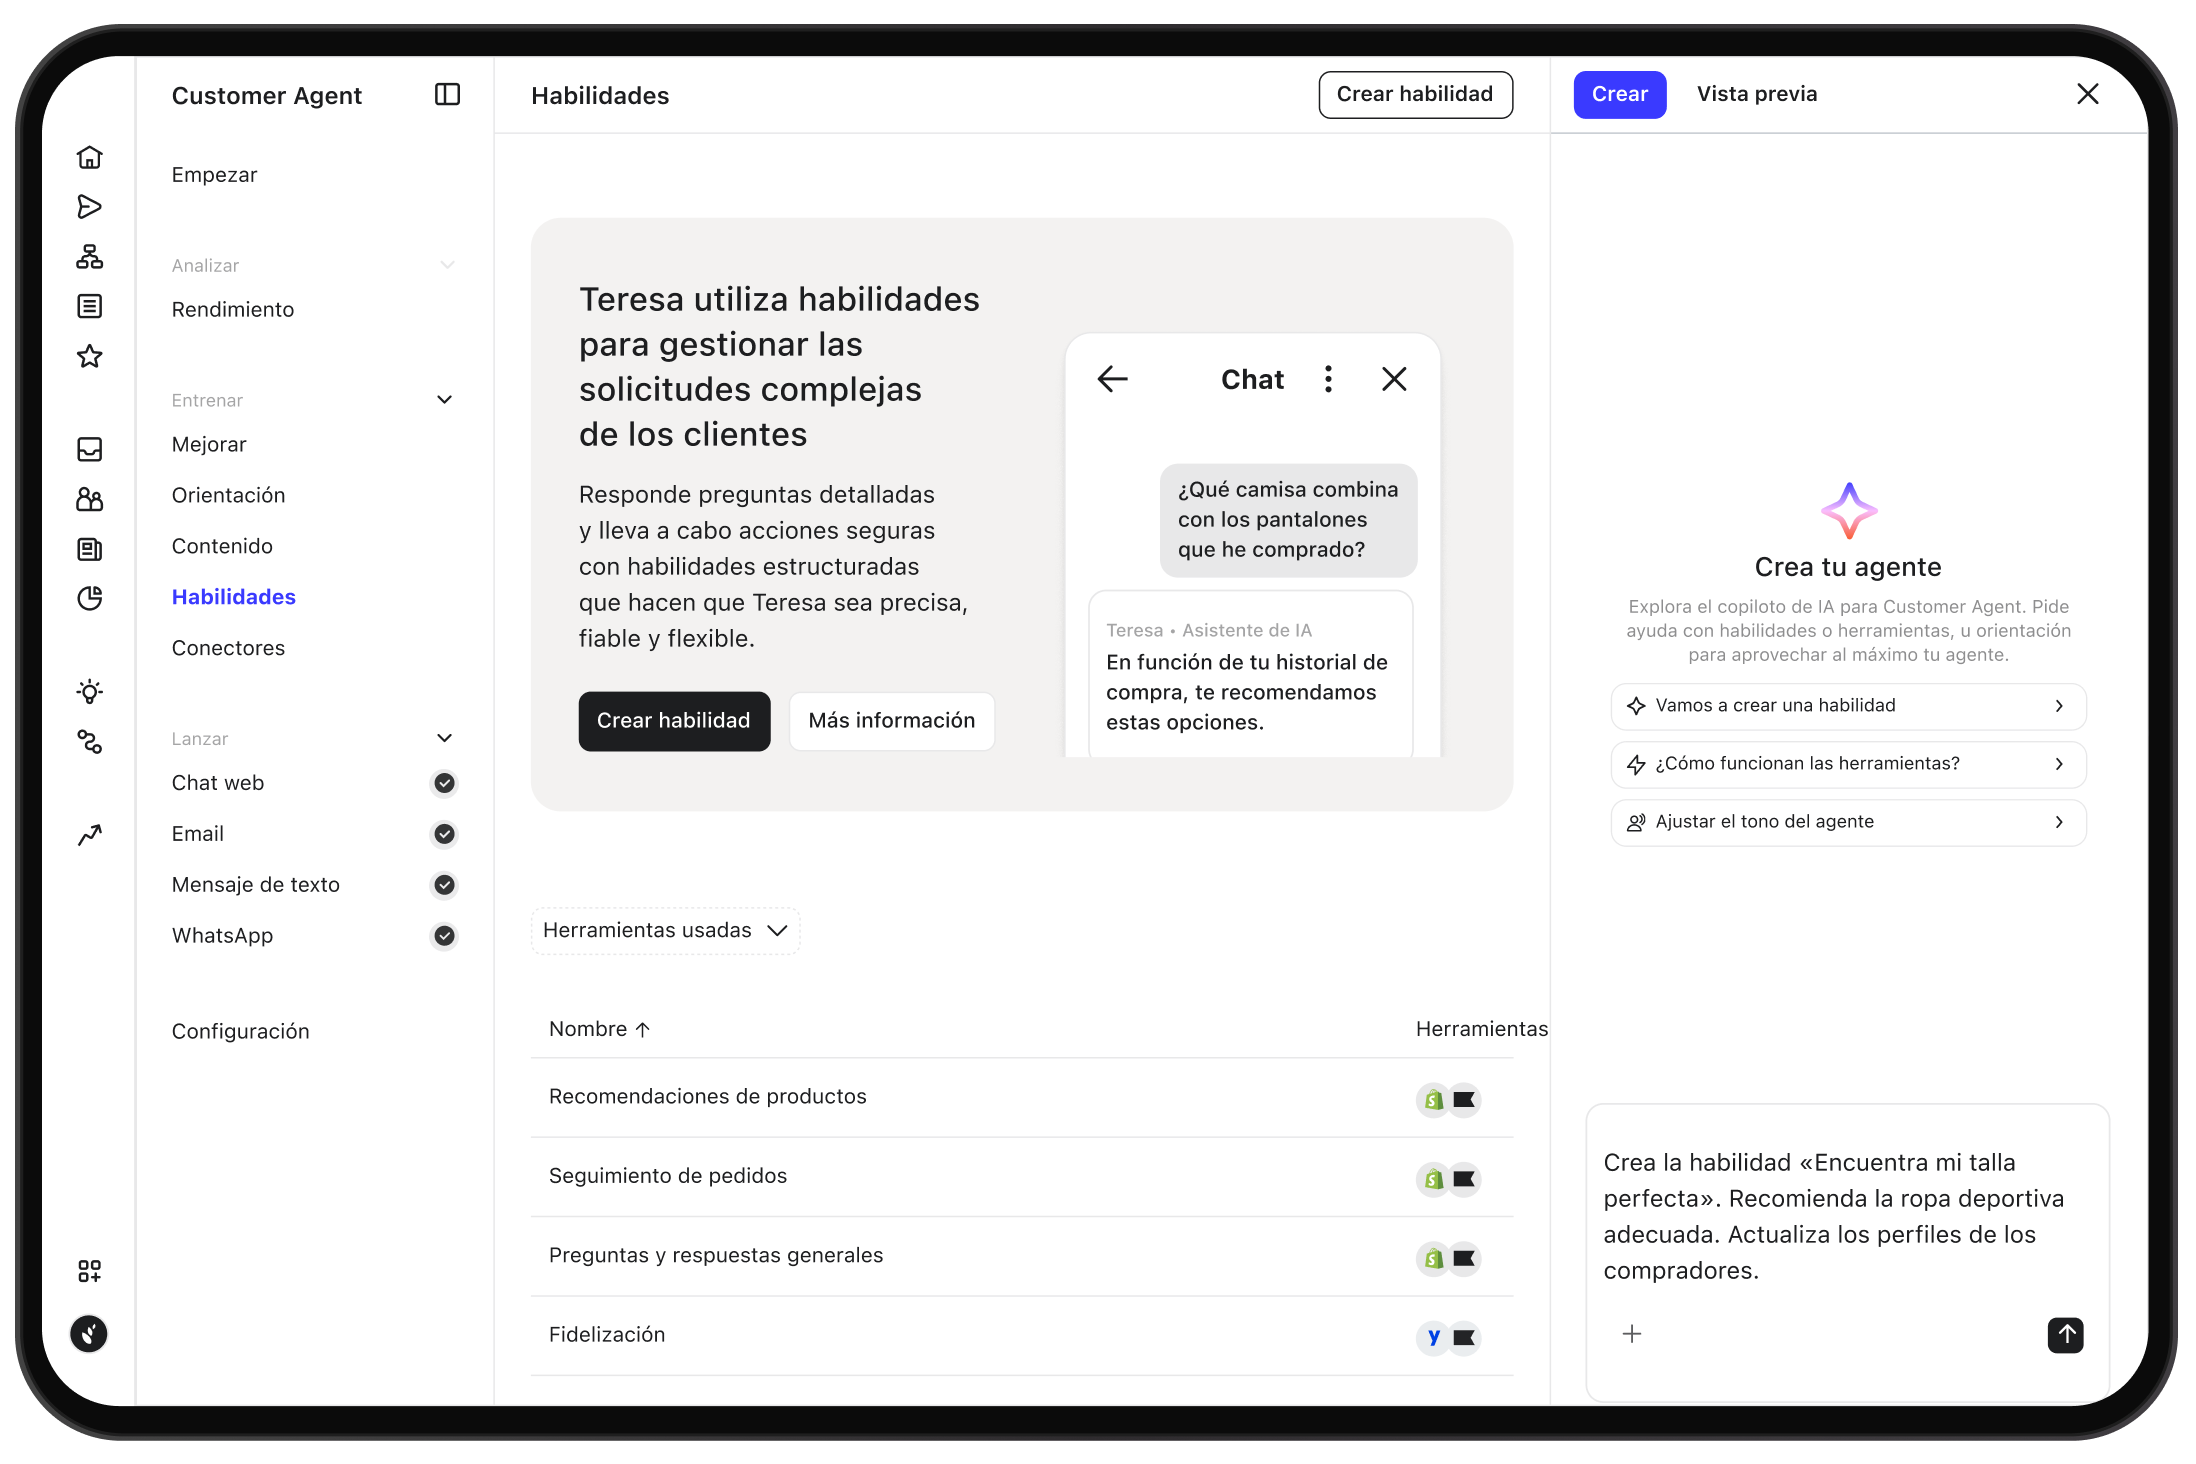Viewport: 2196px width, 1464px height.
Task: Open Conectores in the sidebar menu
Action: click(228, 648)
